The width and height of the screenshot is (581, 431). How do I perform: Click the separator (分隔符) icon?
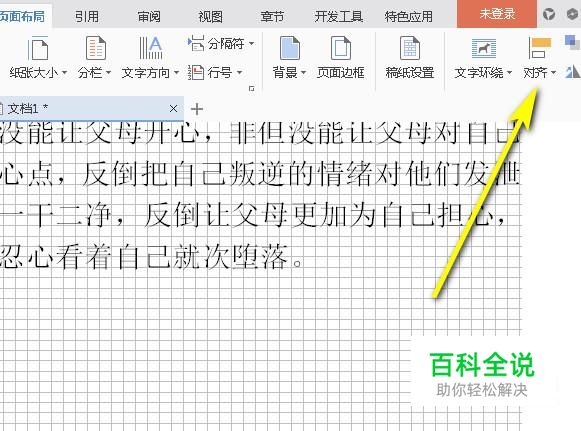point(196,43)
